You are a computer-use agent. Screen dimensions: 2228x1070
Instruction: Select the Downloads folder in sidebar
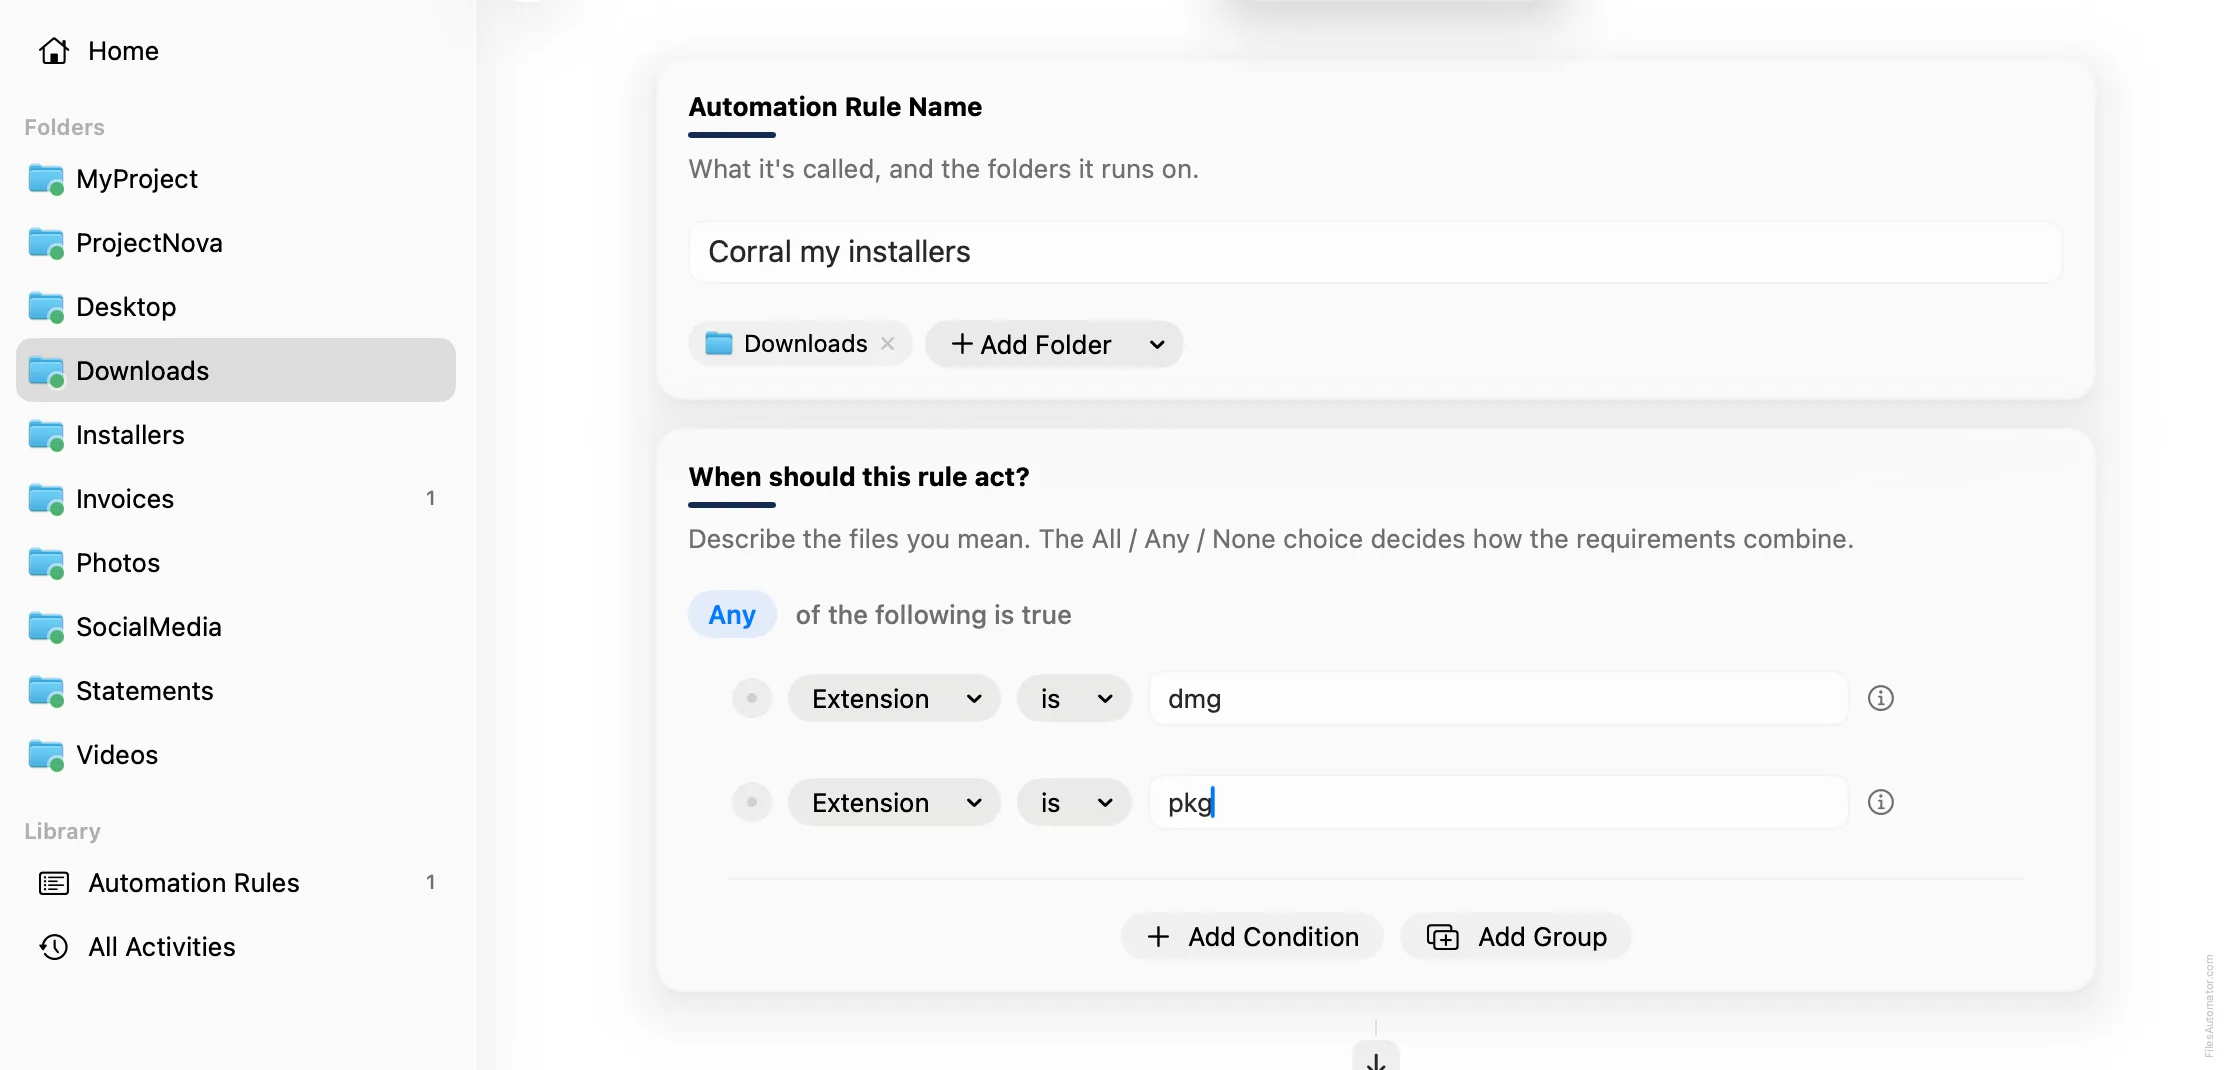[236, 370]
